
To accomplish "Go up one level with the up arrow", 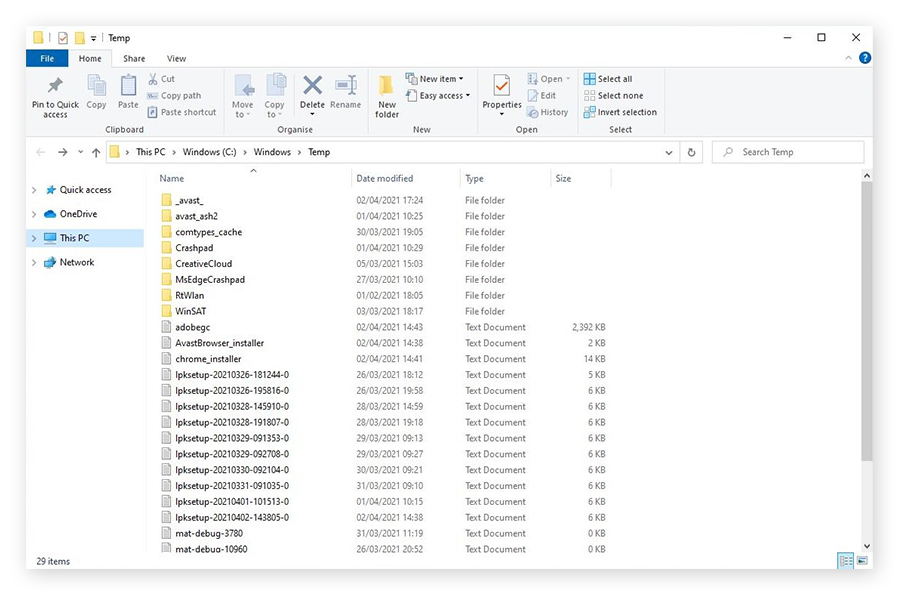I will 96,152.
